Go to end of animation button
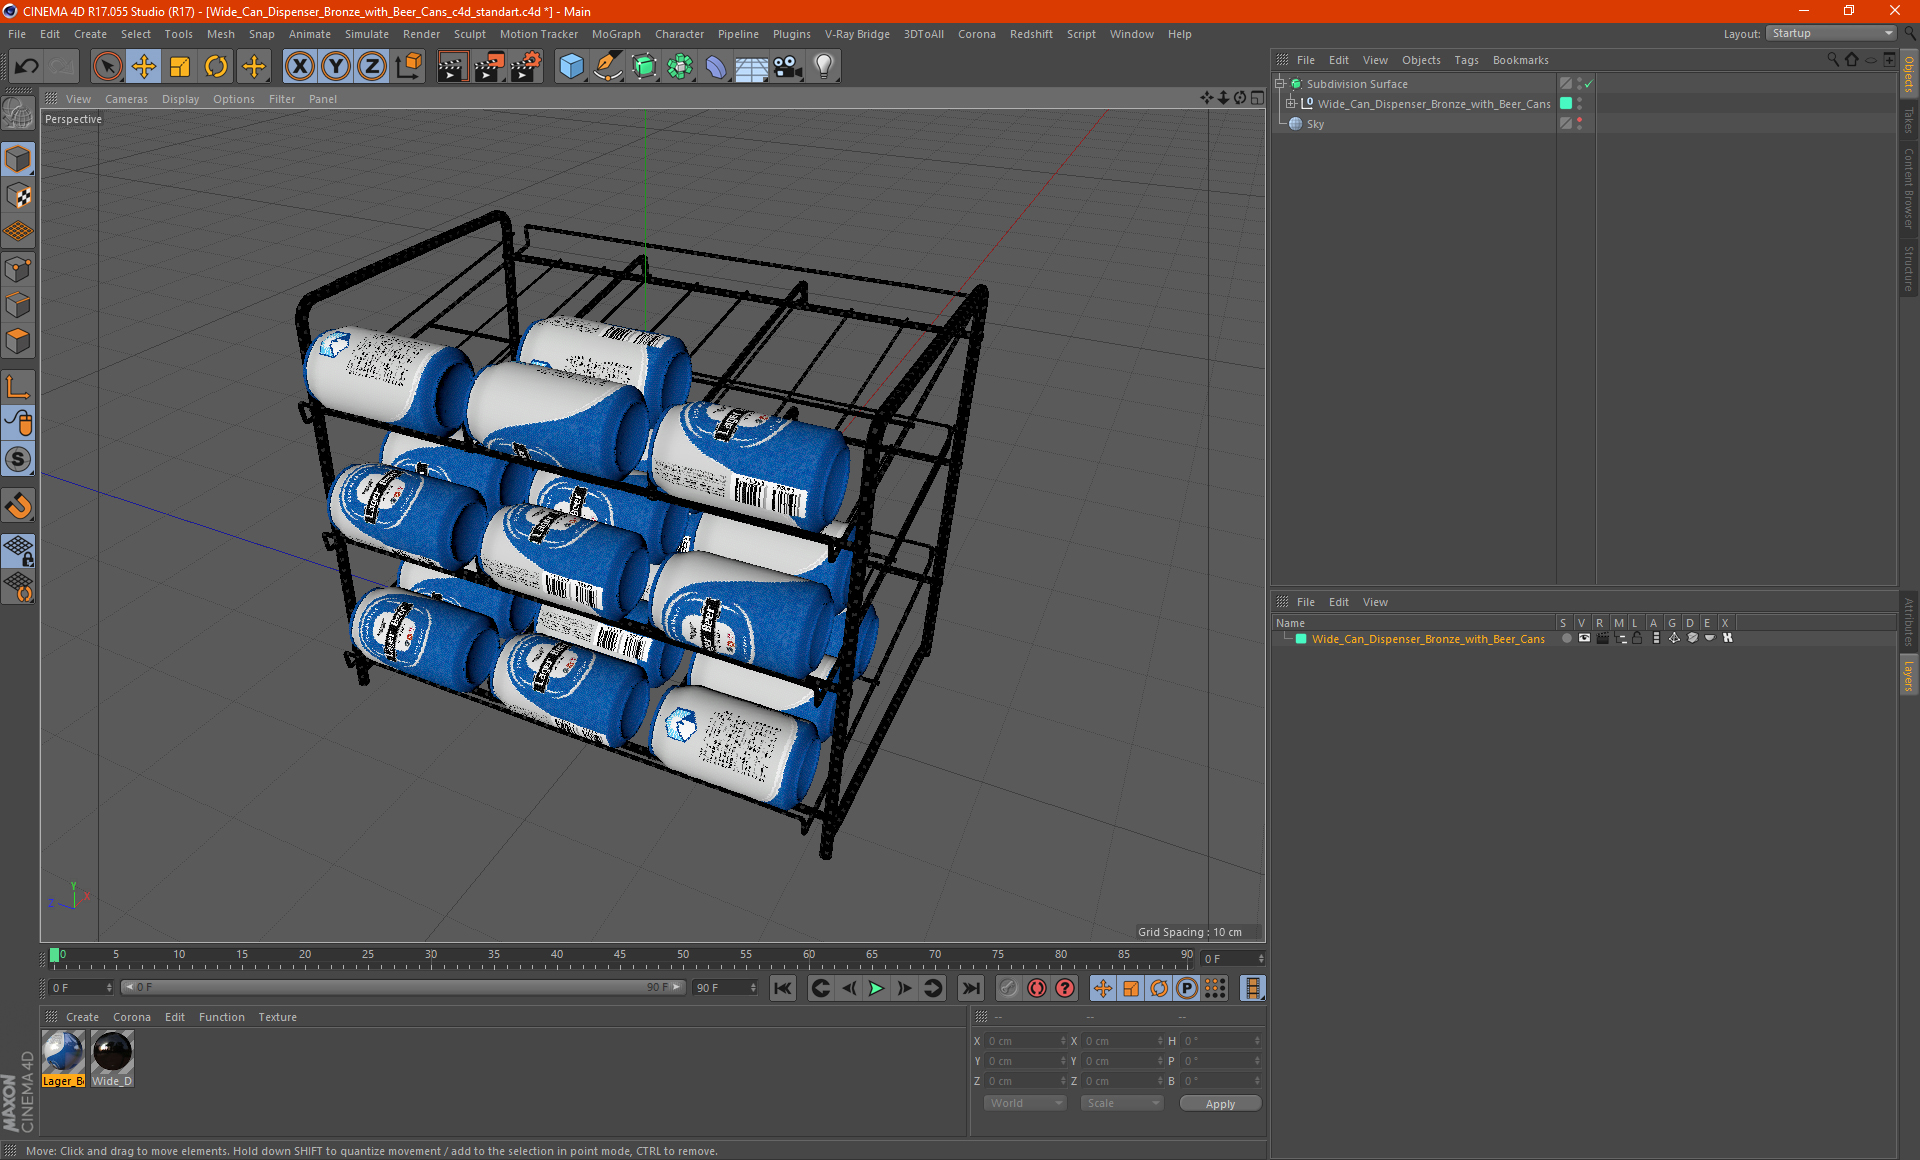Viewport: 1920px width, 1160px height. 970,988
